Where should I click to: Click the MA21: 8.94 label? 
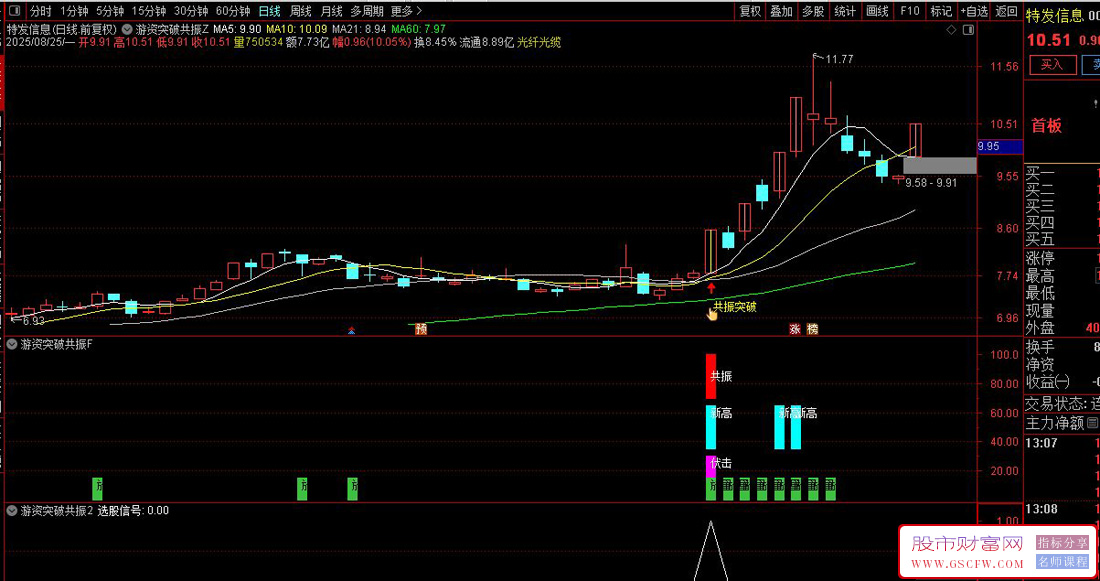click(x=359, y=29)
